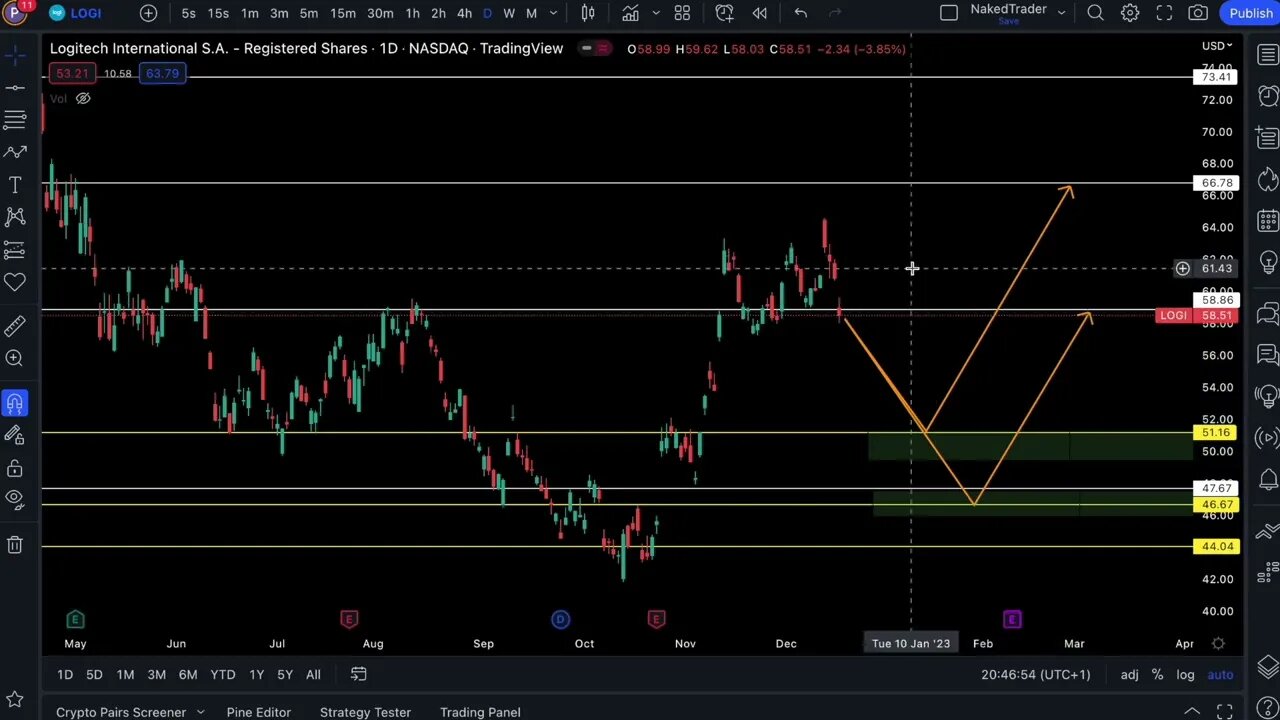Image resolution: width=1280 pixels, height=720 pixels.
Task: Expand the more timeframes dropdown arrow
Action: (553, 13)
